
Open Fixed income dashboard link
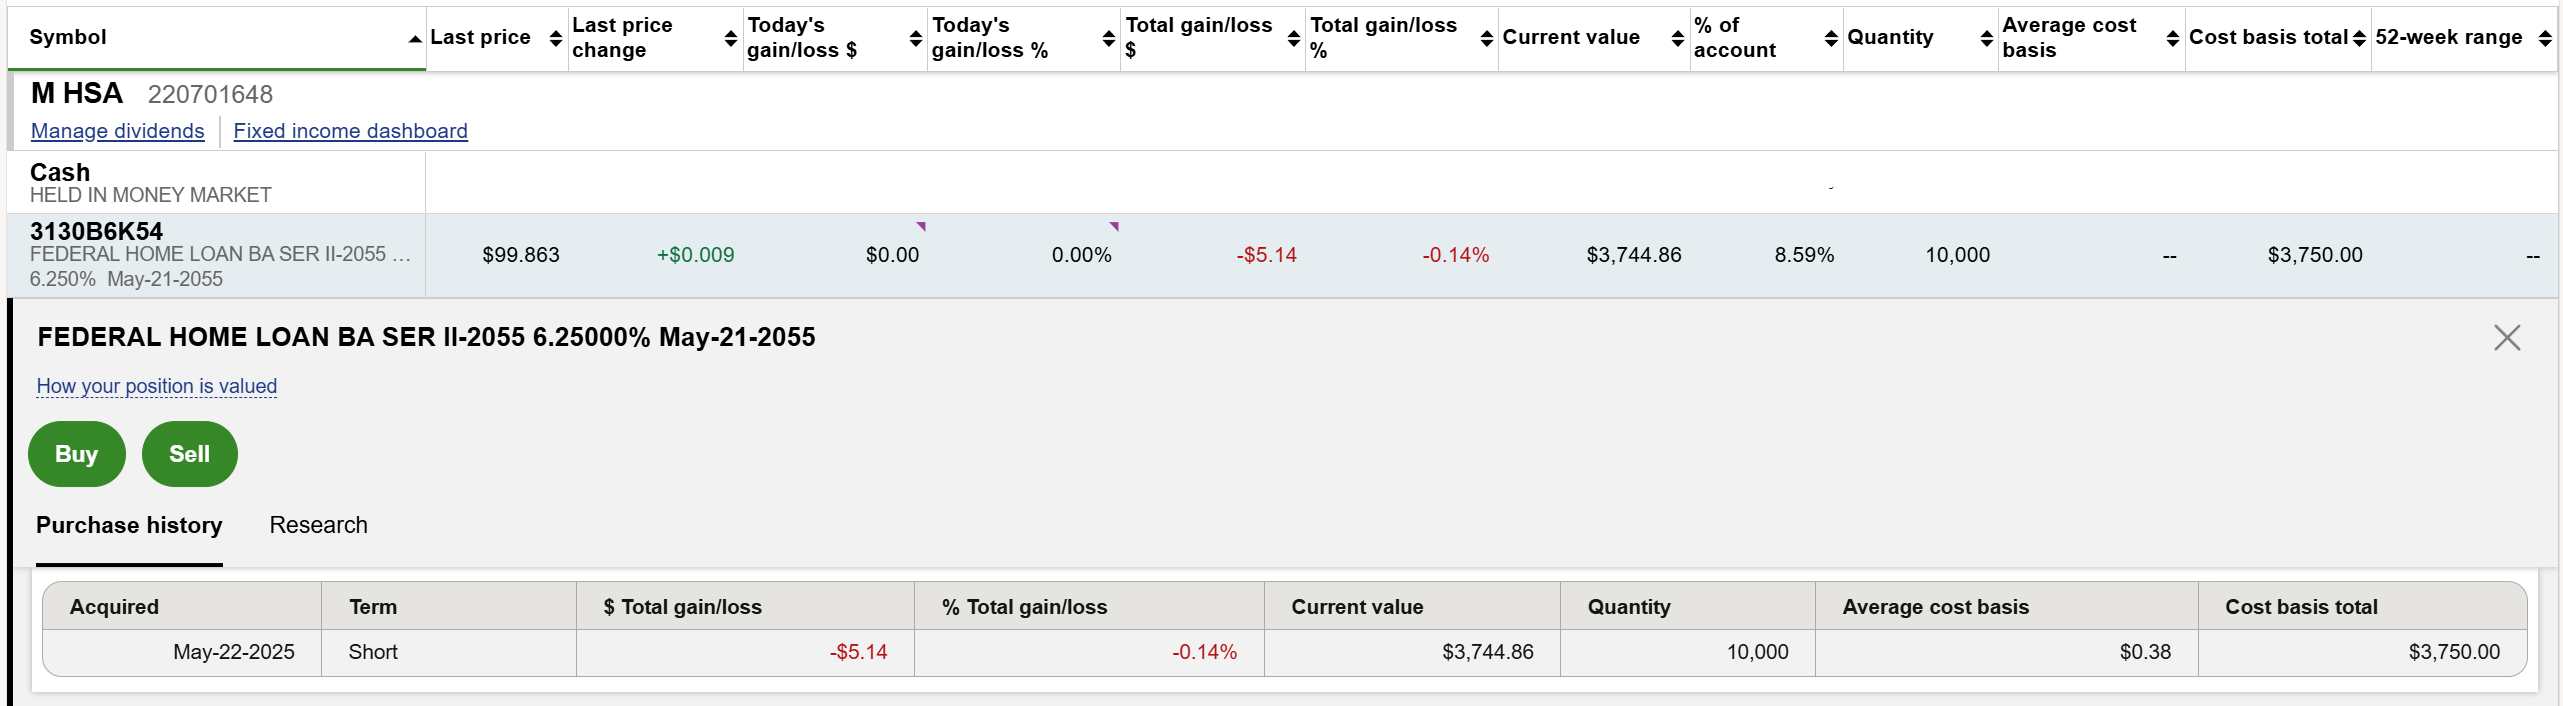coord(350,131)
